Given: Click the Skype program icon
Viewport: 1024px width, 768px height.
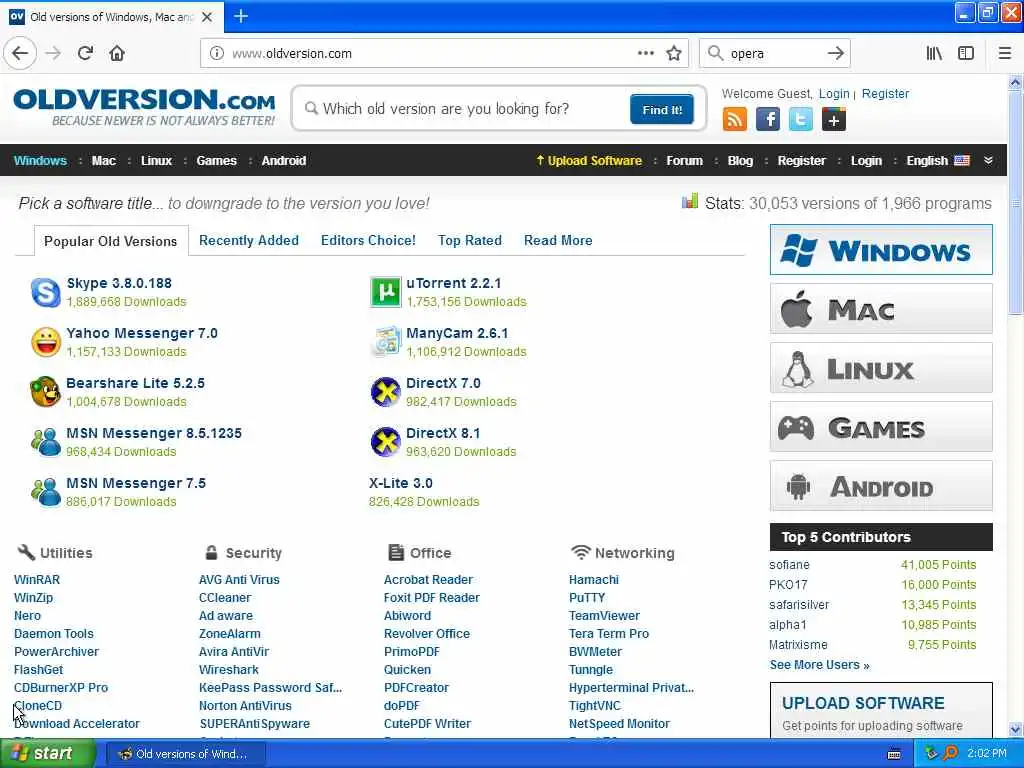Looking at the screenshot, I should coord(46,292).
